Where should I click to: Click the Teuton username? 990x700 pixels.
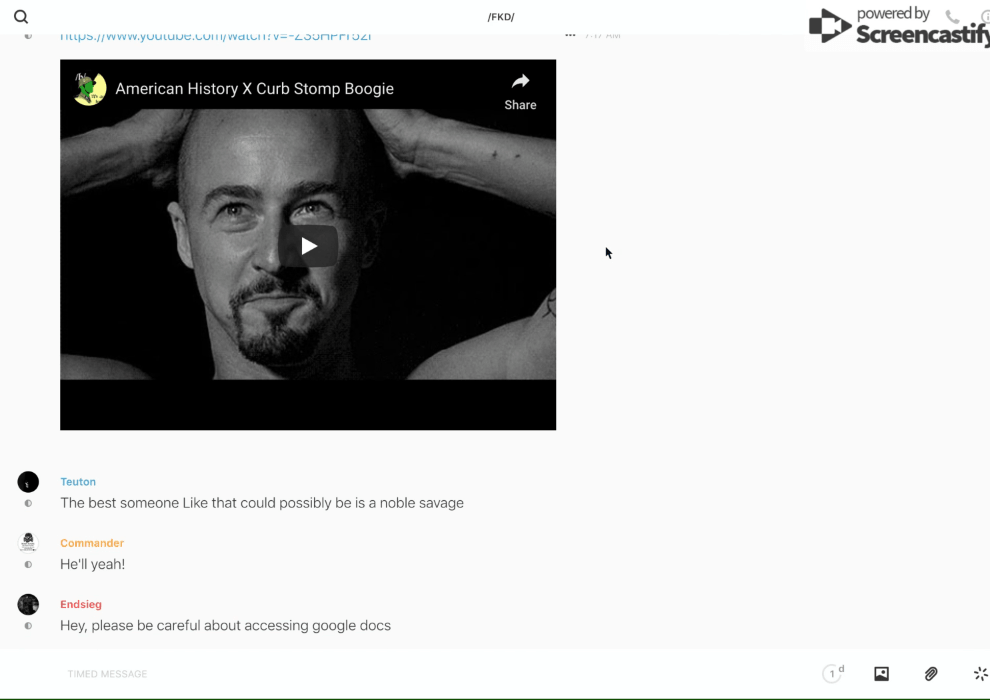coord(78,482)
